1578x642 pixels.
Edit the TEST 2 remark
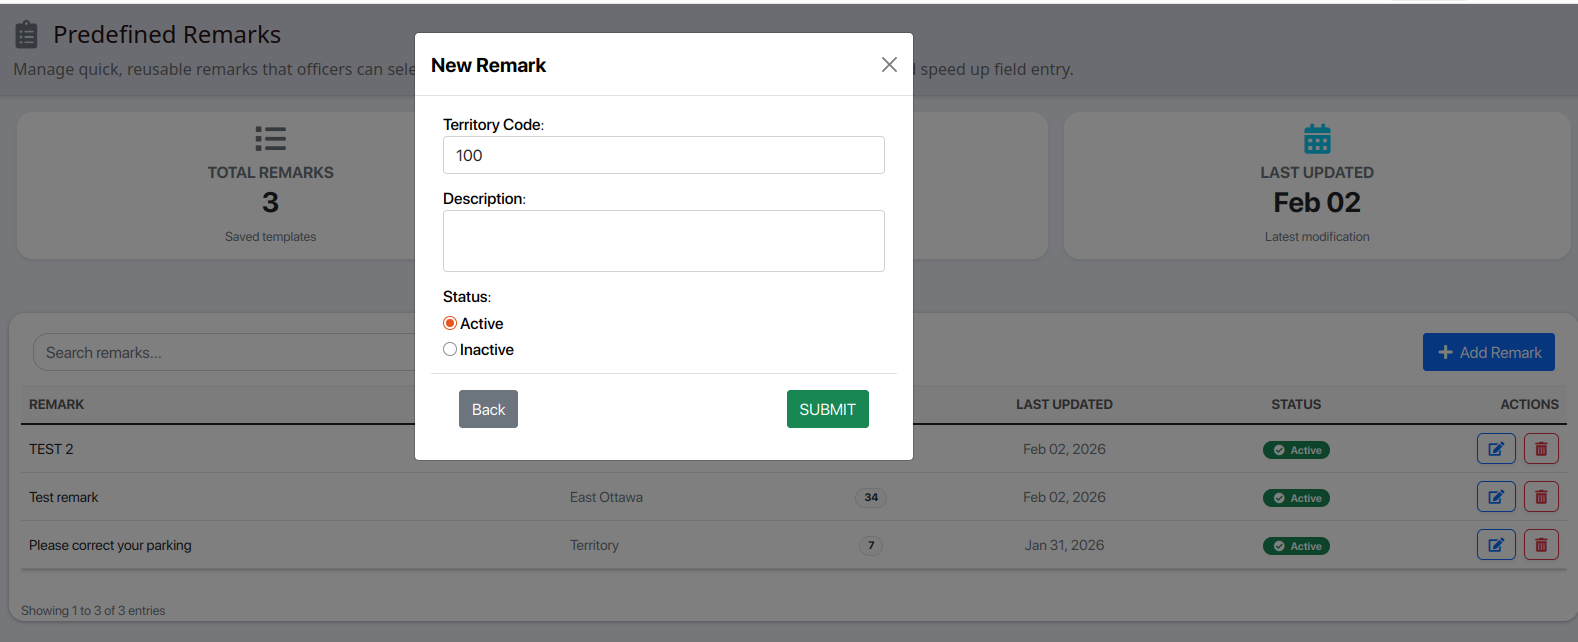click(1496, 449)
